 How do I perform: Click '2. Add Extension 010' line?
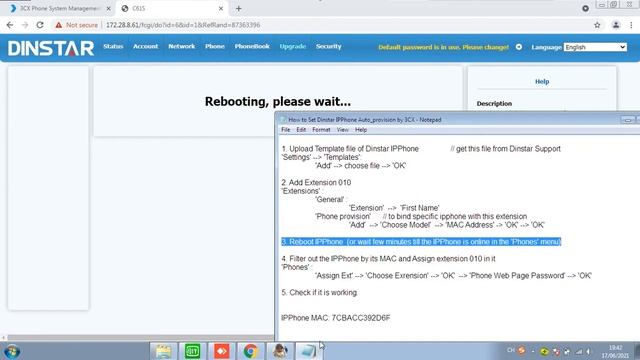click(316, 182)
